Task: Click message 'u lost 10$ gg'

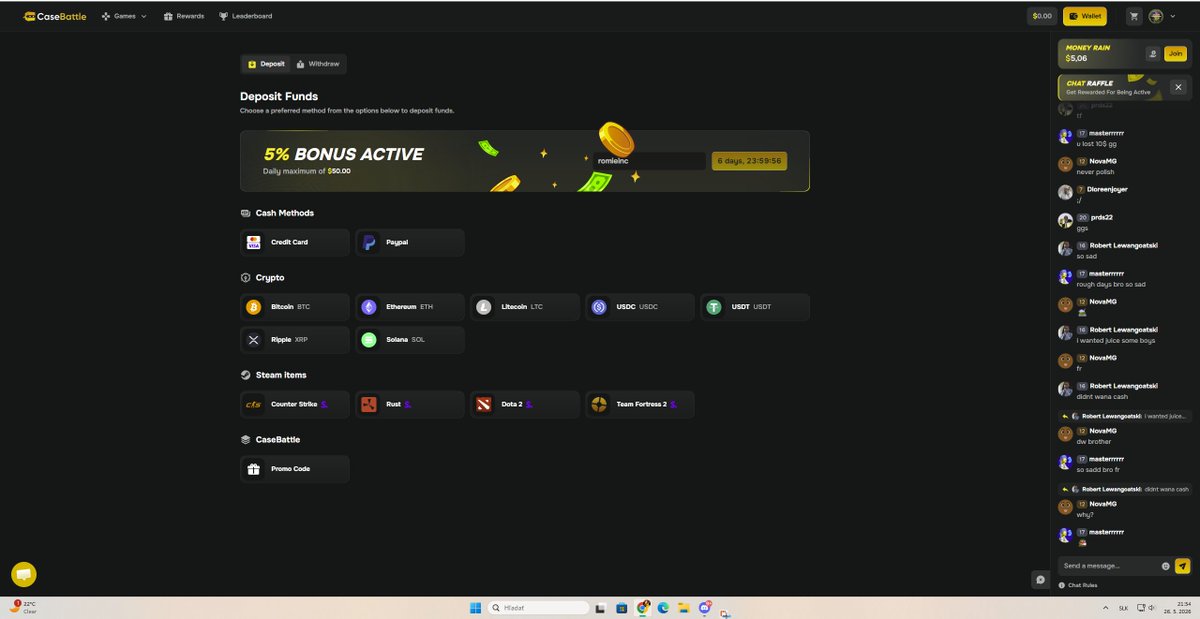Action: [1097, 144]
